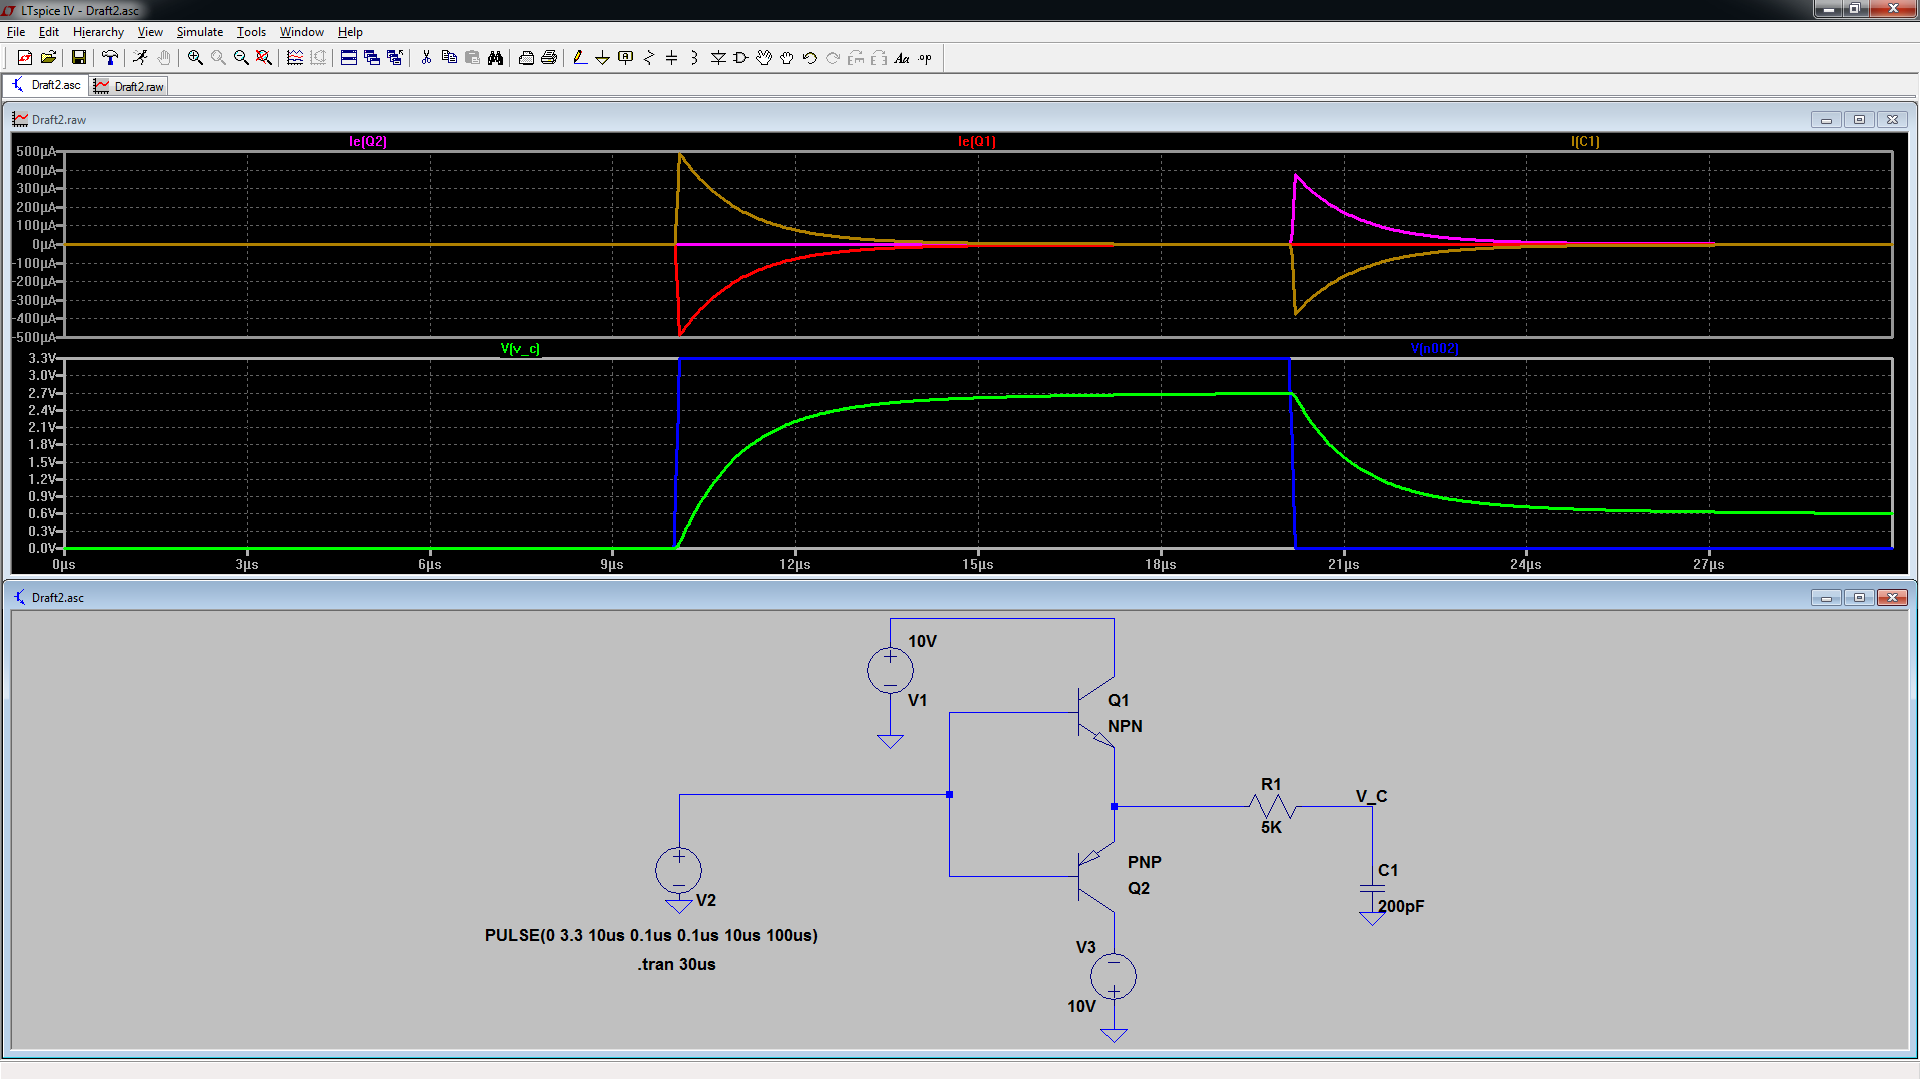Click the 200pF capacitor value label
Screen dimensions: 1920x1080
point(1401,906)
